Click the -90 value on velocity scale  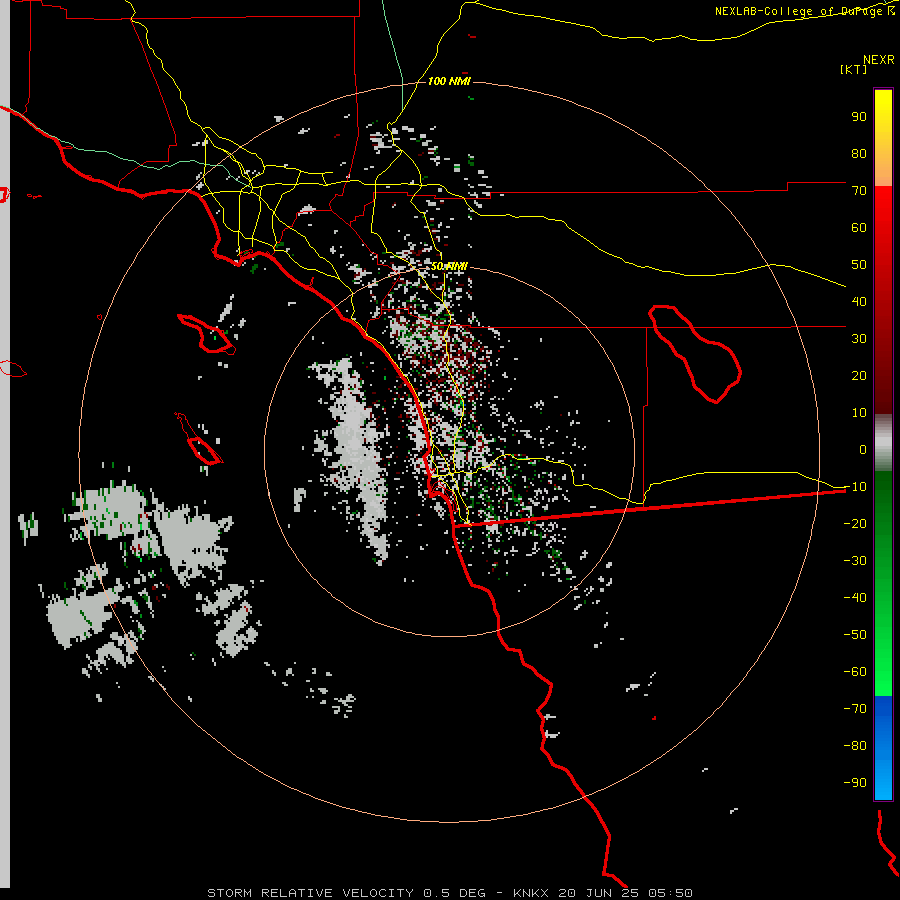pyautogui.click(x=855, y=783)
